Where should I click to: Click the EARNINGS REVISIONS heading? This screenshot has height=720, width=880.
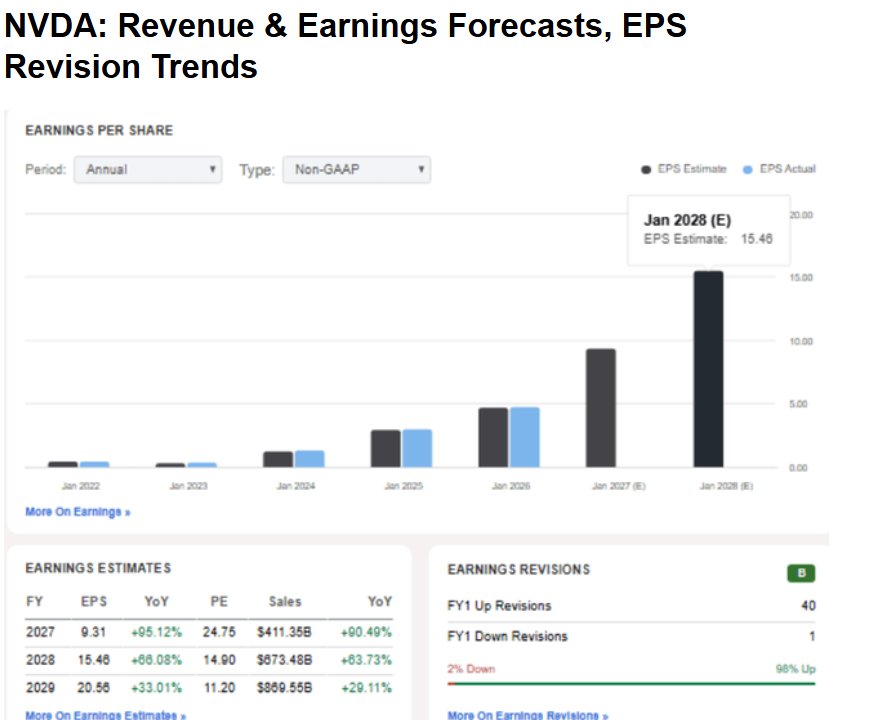[519, 570]
